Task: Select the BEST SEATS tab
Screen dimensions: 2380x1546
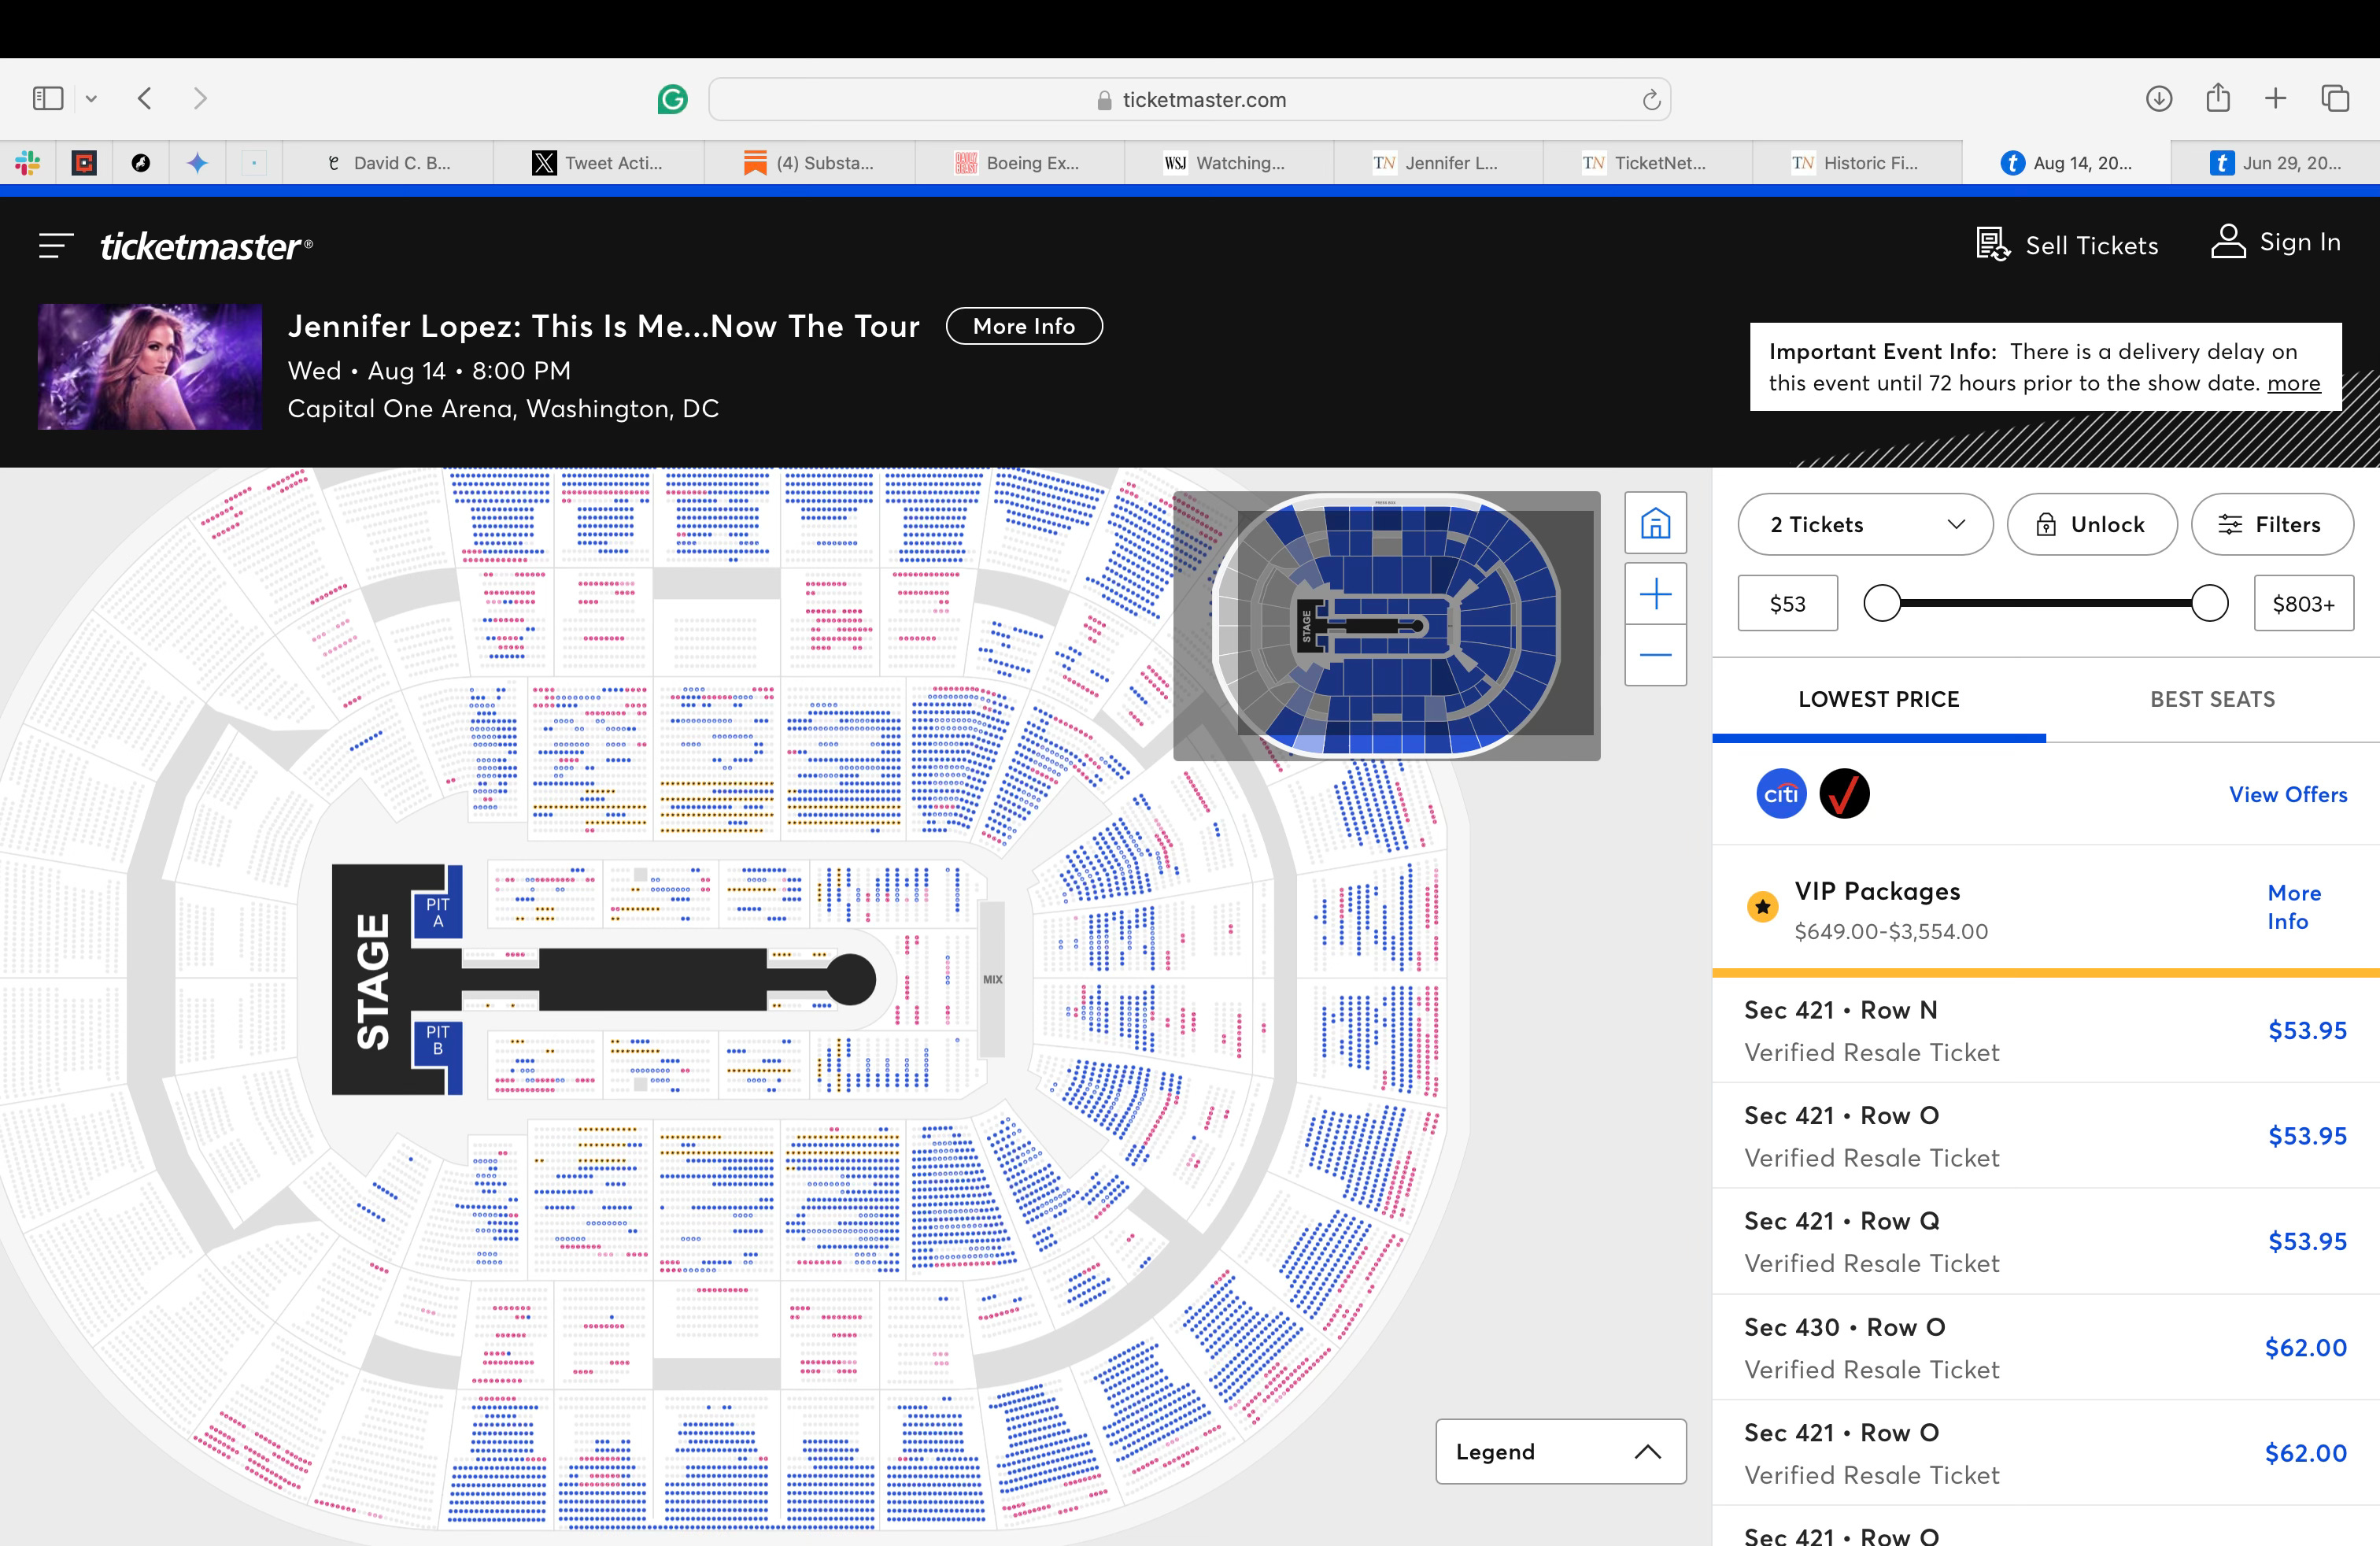Action: click(2212, 699)
